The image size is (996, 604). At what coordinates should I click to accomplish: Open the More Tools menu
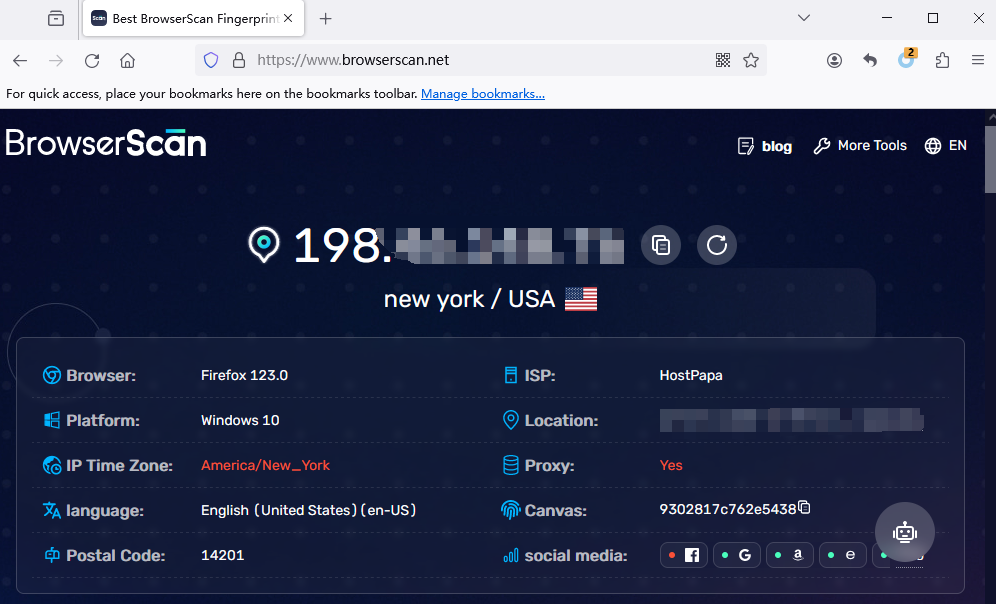860,145
